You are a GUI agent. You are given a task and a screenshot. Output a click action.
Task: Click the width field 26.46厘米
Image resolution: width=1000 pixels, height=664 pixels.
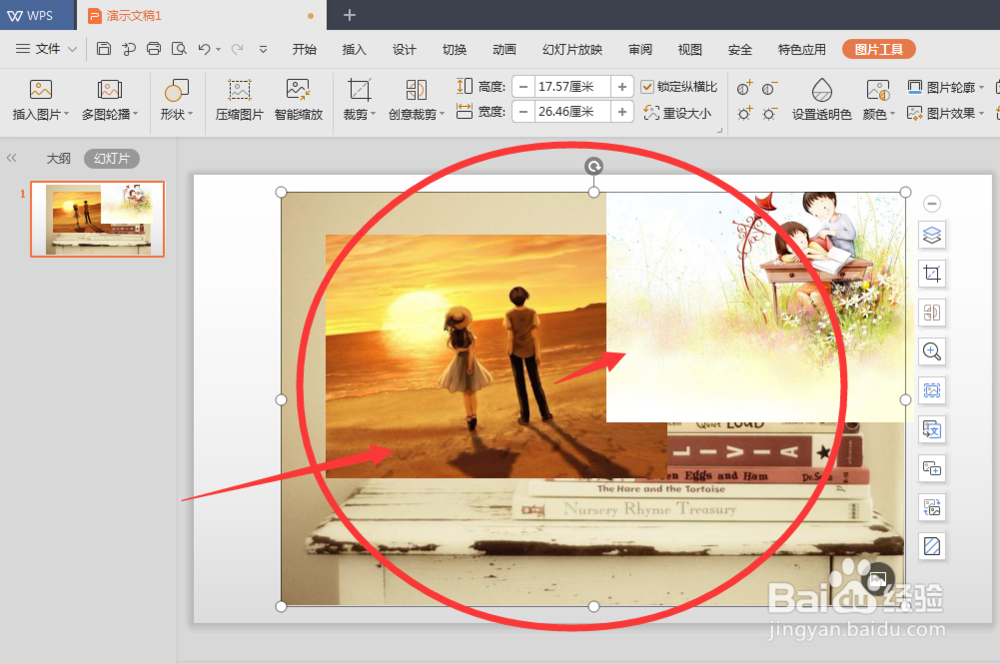[x=572, y=112]
